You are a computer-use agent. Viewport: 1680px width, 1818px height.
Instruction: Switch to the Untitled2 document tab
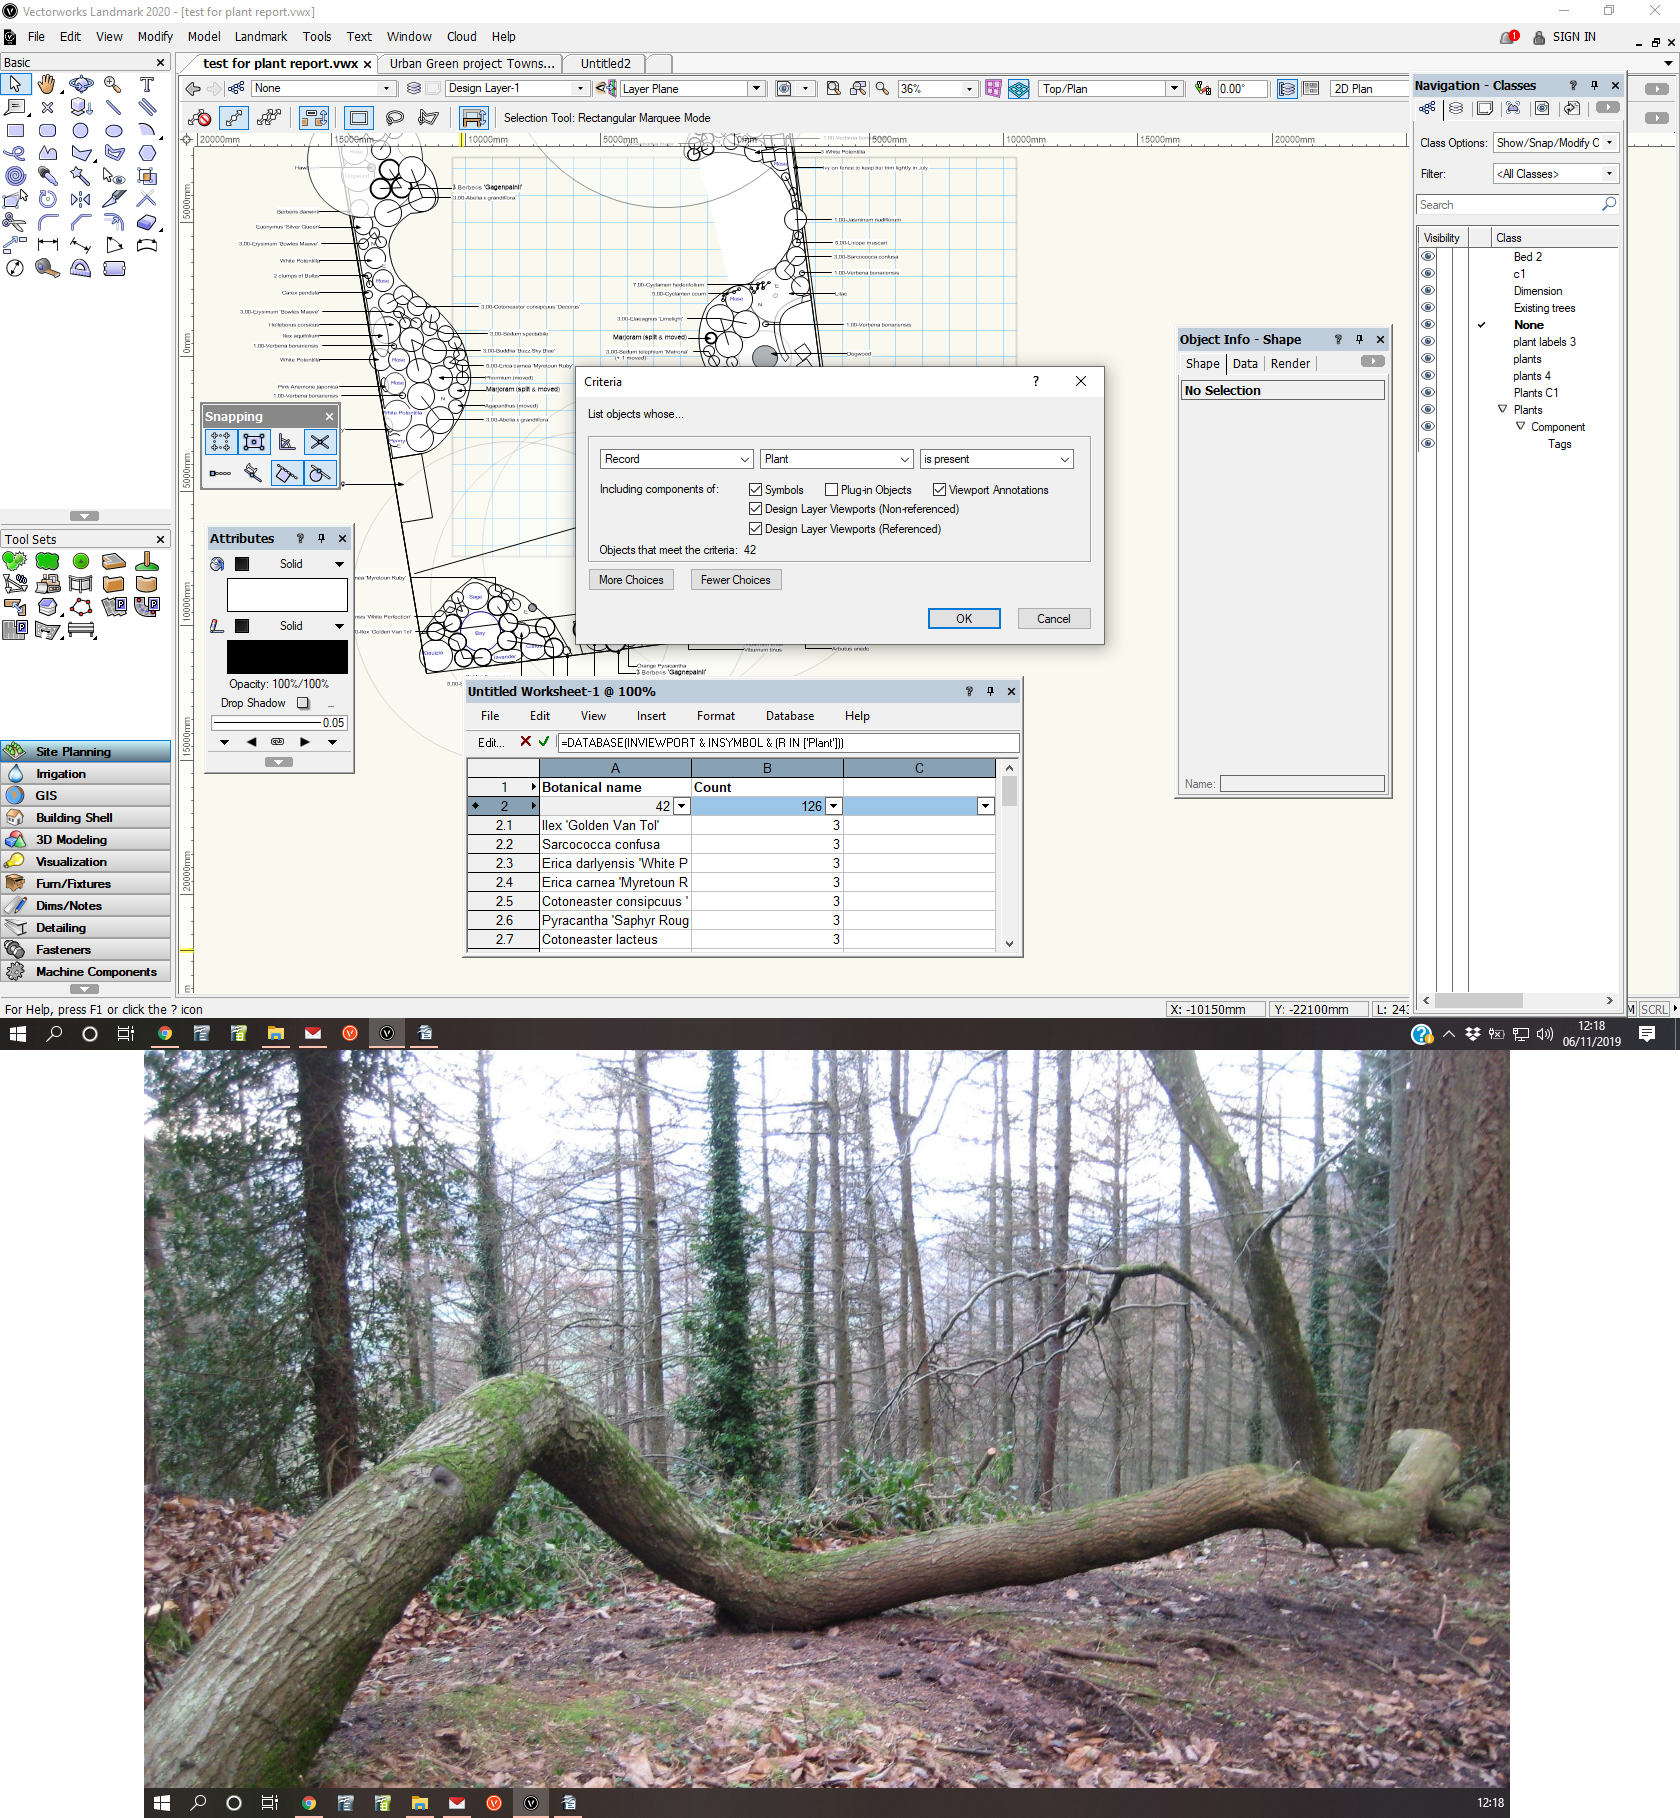[x=606, y=64]
